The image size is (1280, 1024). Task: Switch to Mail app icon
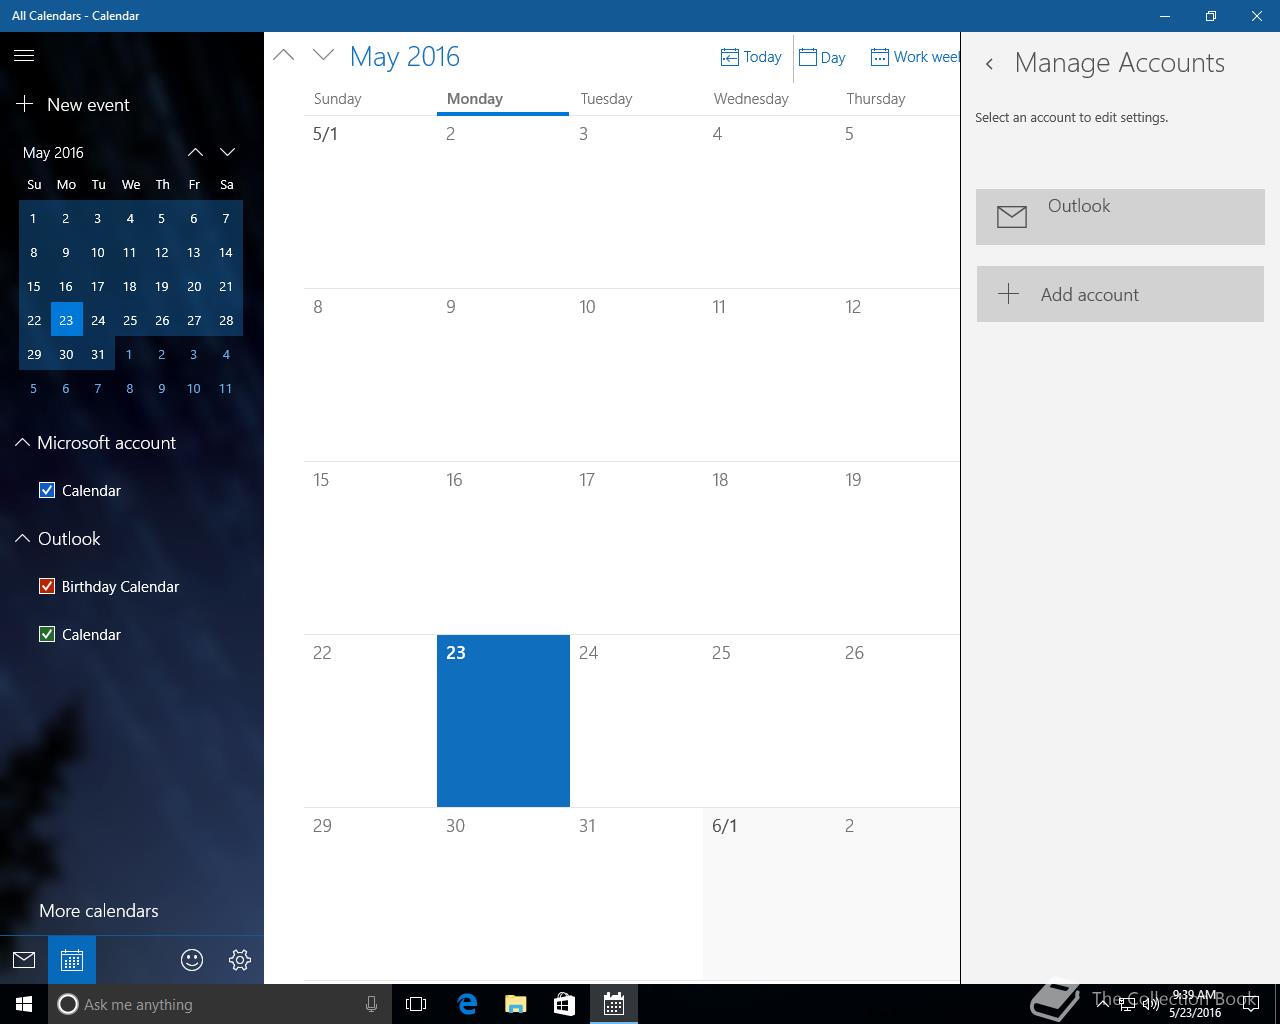[x=24, y=960]
